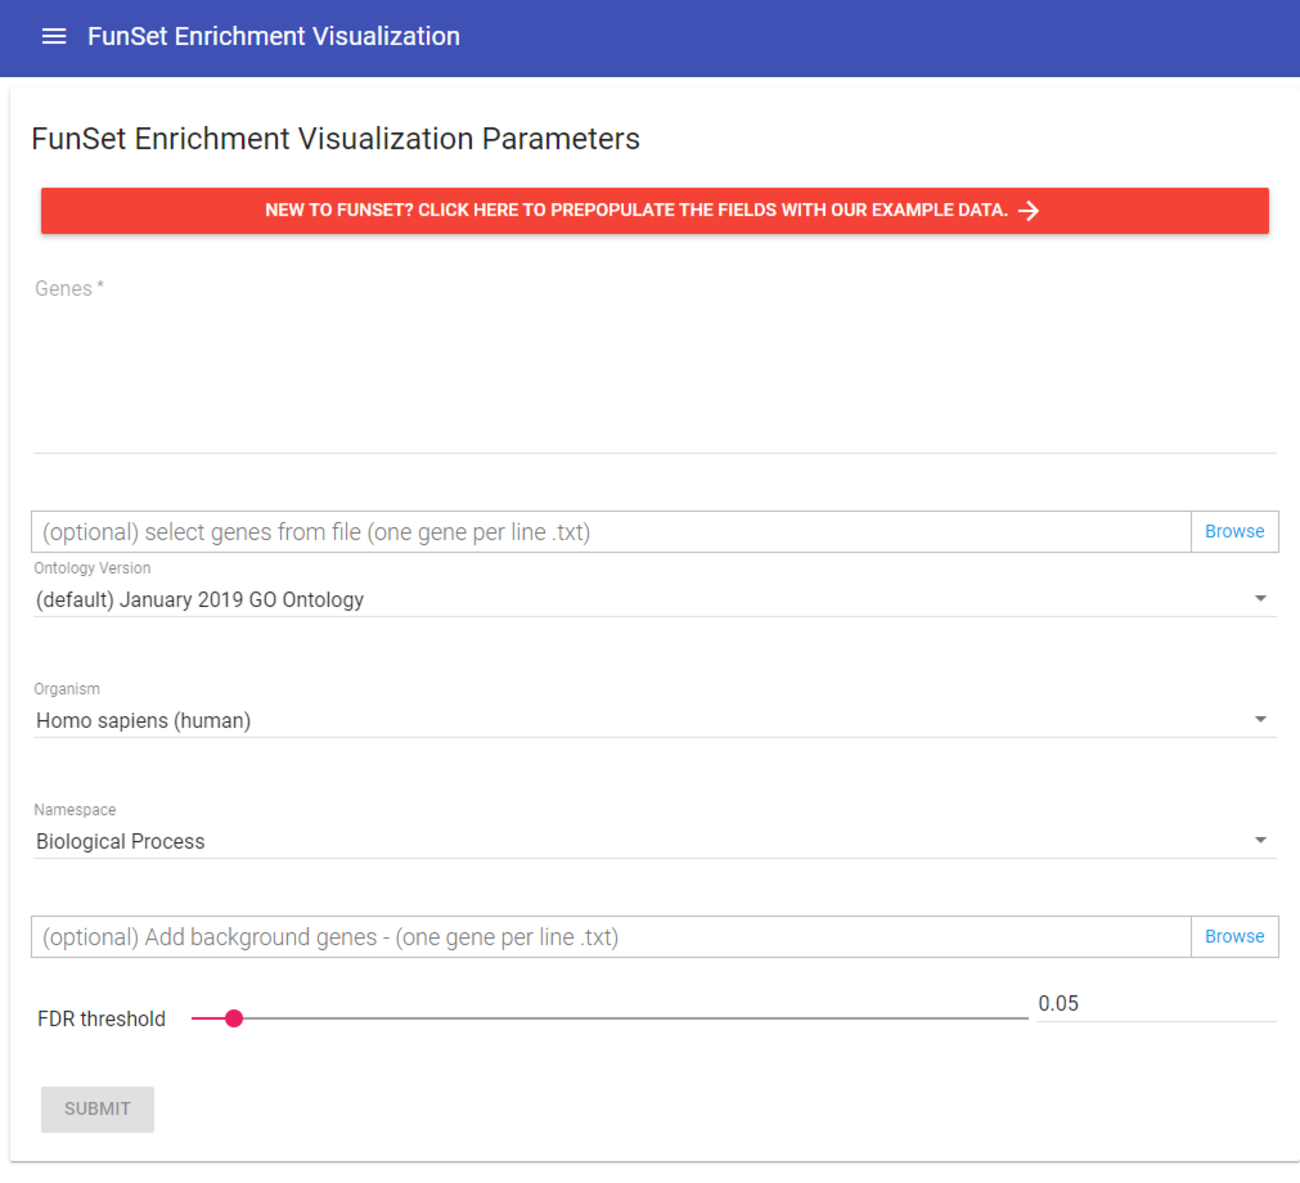Click the Add background genes field
The height and width of the screenshot is (1183, 1300).
[x=610, y=937]
